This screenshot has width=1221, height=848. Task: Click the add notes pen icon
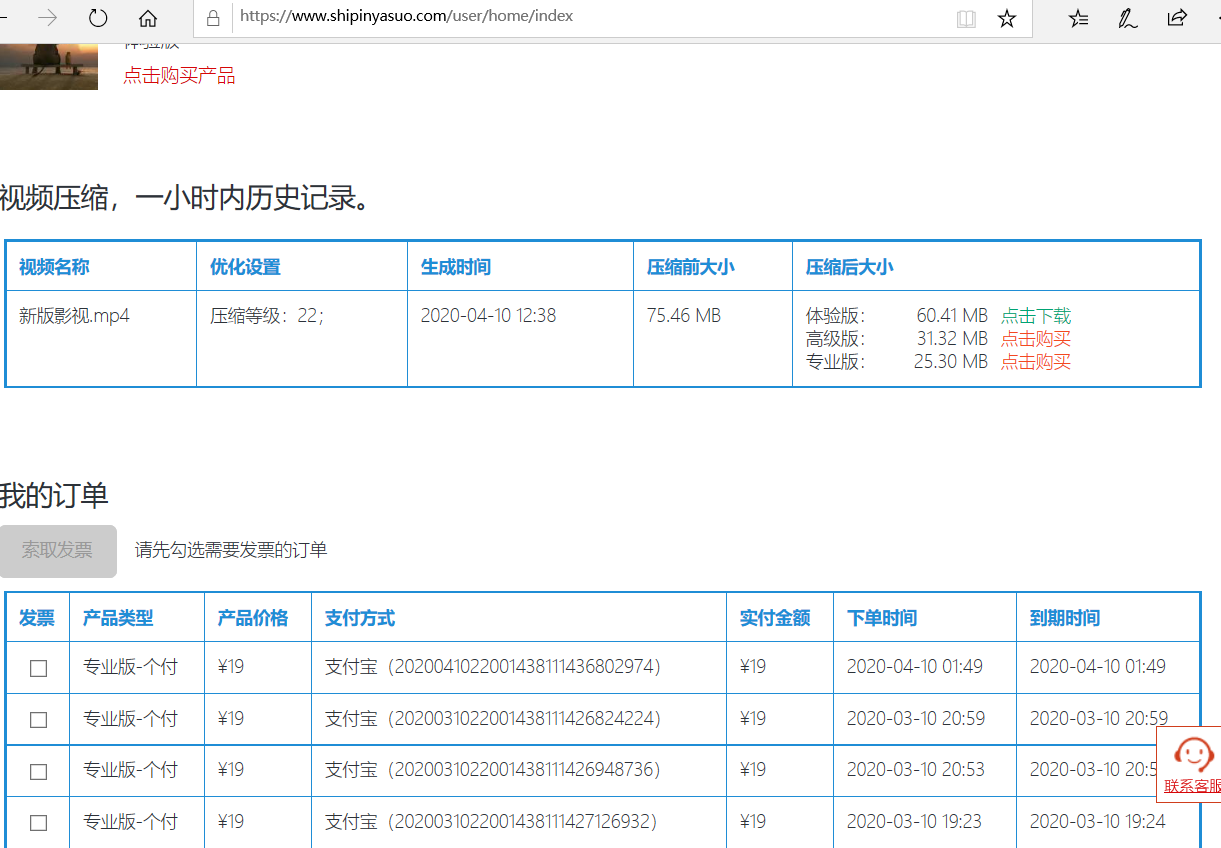[x=1128, y=18]
